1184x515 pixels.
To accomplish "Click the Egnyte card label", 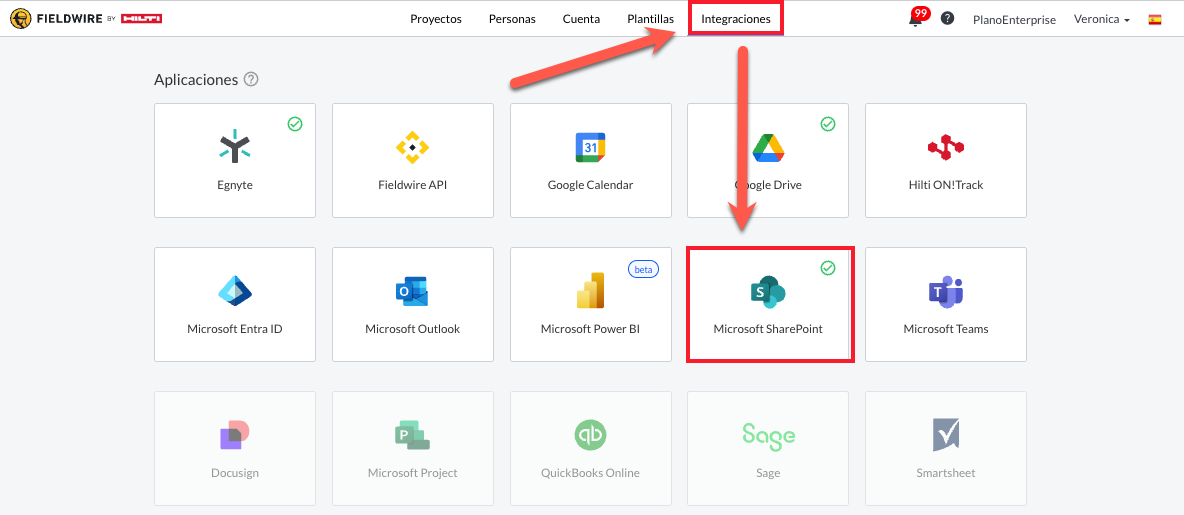I will click(235, 185).
